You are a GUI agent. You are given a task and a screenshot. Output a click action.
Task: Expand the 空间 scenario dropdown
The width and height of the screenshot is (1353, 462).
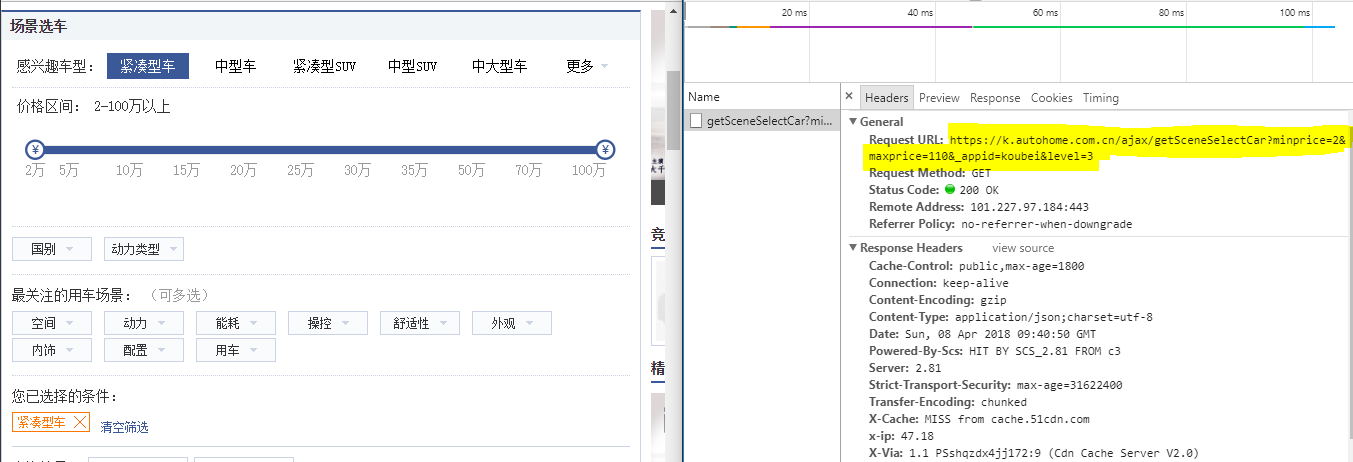[x=51, y=323]
